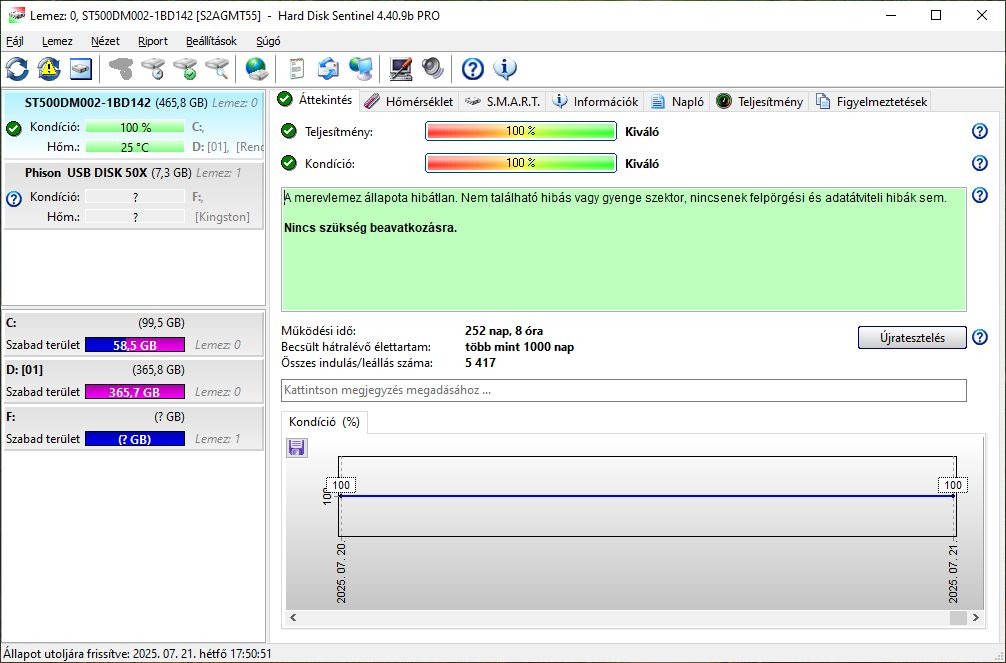Click the speaker sound toolbar icon
Viewport: 1006px width, 663px height.
point(432,69)
